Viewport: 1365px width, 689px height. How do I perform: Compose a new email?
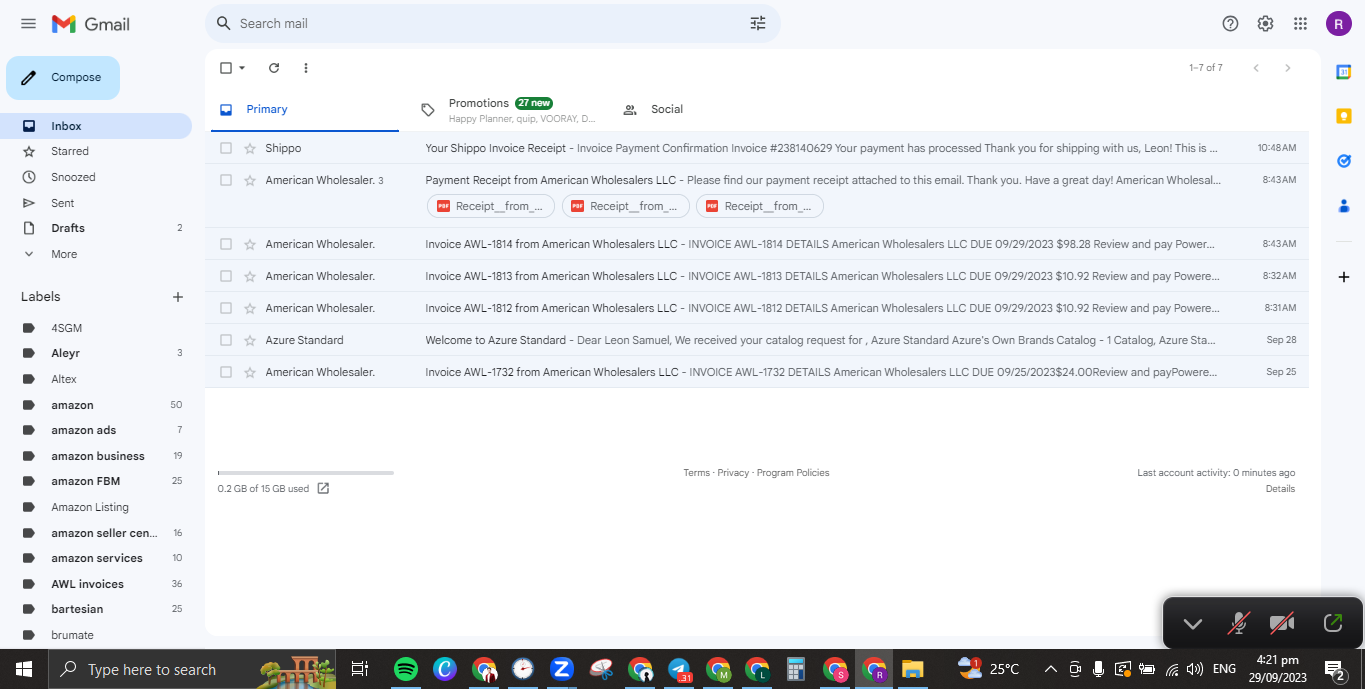[x=63, y=78]
